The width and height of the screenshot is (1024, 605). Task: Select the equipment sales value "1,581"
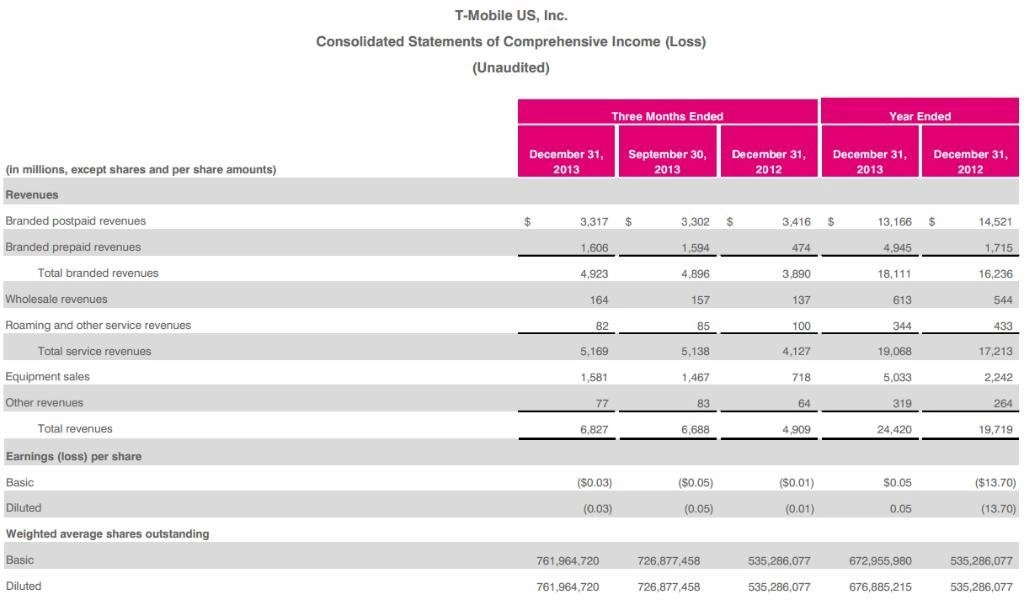tap(594, 377)
